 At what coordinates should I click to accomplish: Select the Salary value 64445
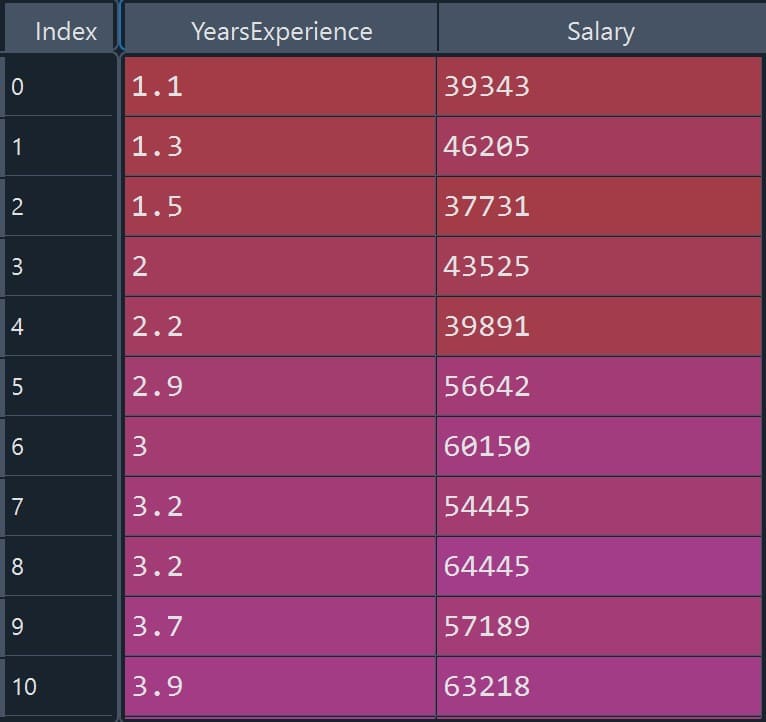tap(598, 567)
